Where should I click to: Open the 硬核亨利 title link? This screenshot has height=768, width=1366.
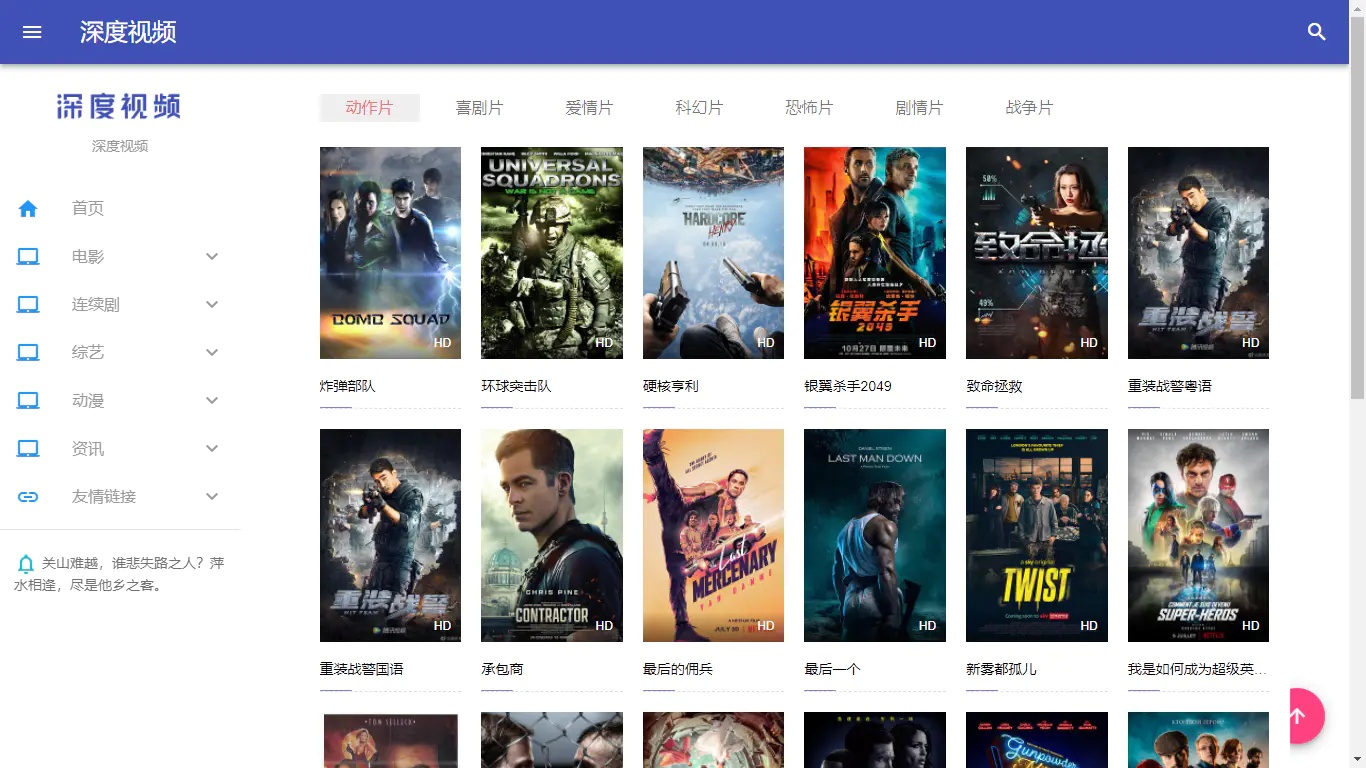pyautogui.click(x=671, y=386)
